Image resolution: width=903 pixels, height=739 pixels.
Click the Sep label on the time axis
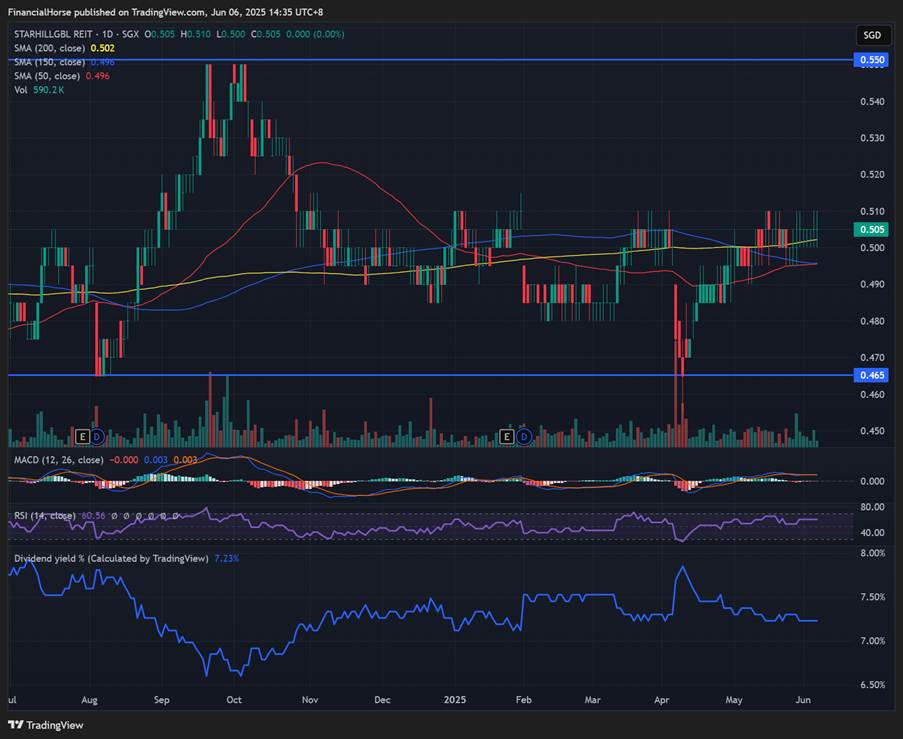point(162,700)
